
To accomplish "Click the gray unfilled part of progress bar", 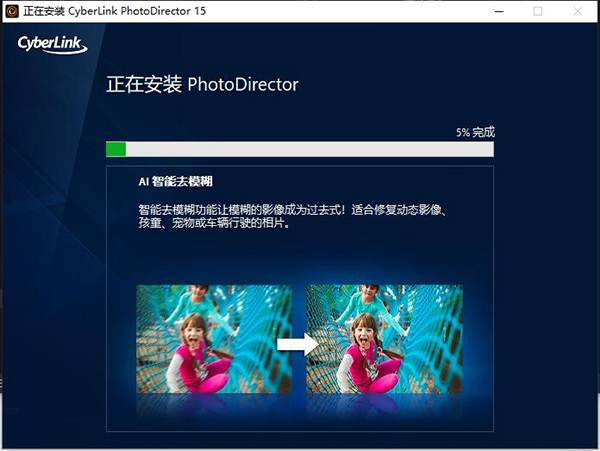I will (310, 149).
